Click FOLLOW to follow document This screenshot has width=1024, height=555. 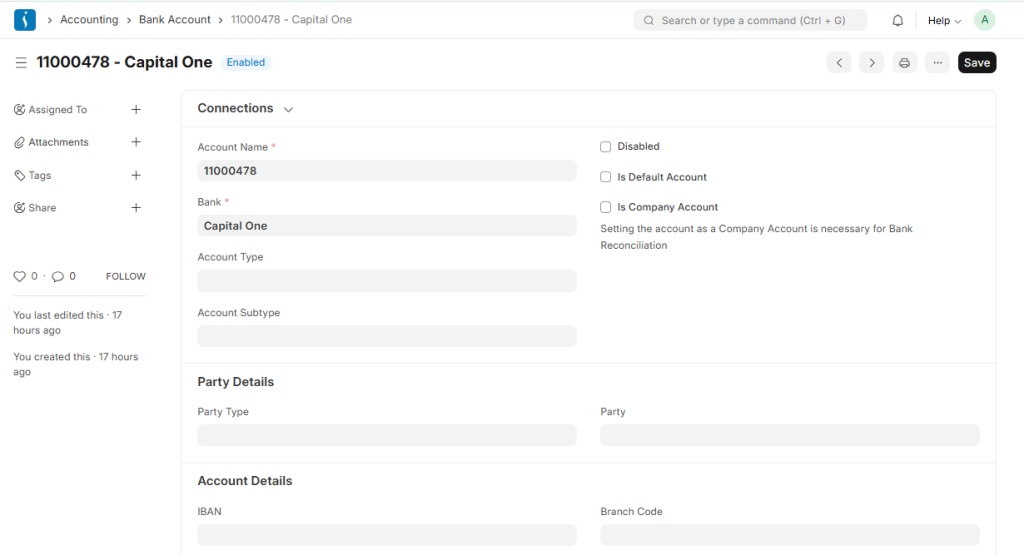[125, 276]
